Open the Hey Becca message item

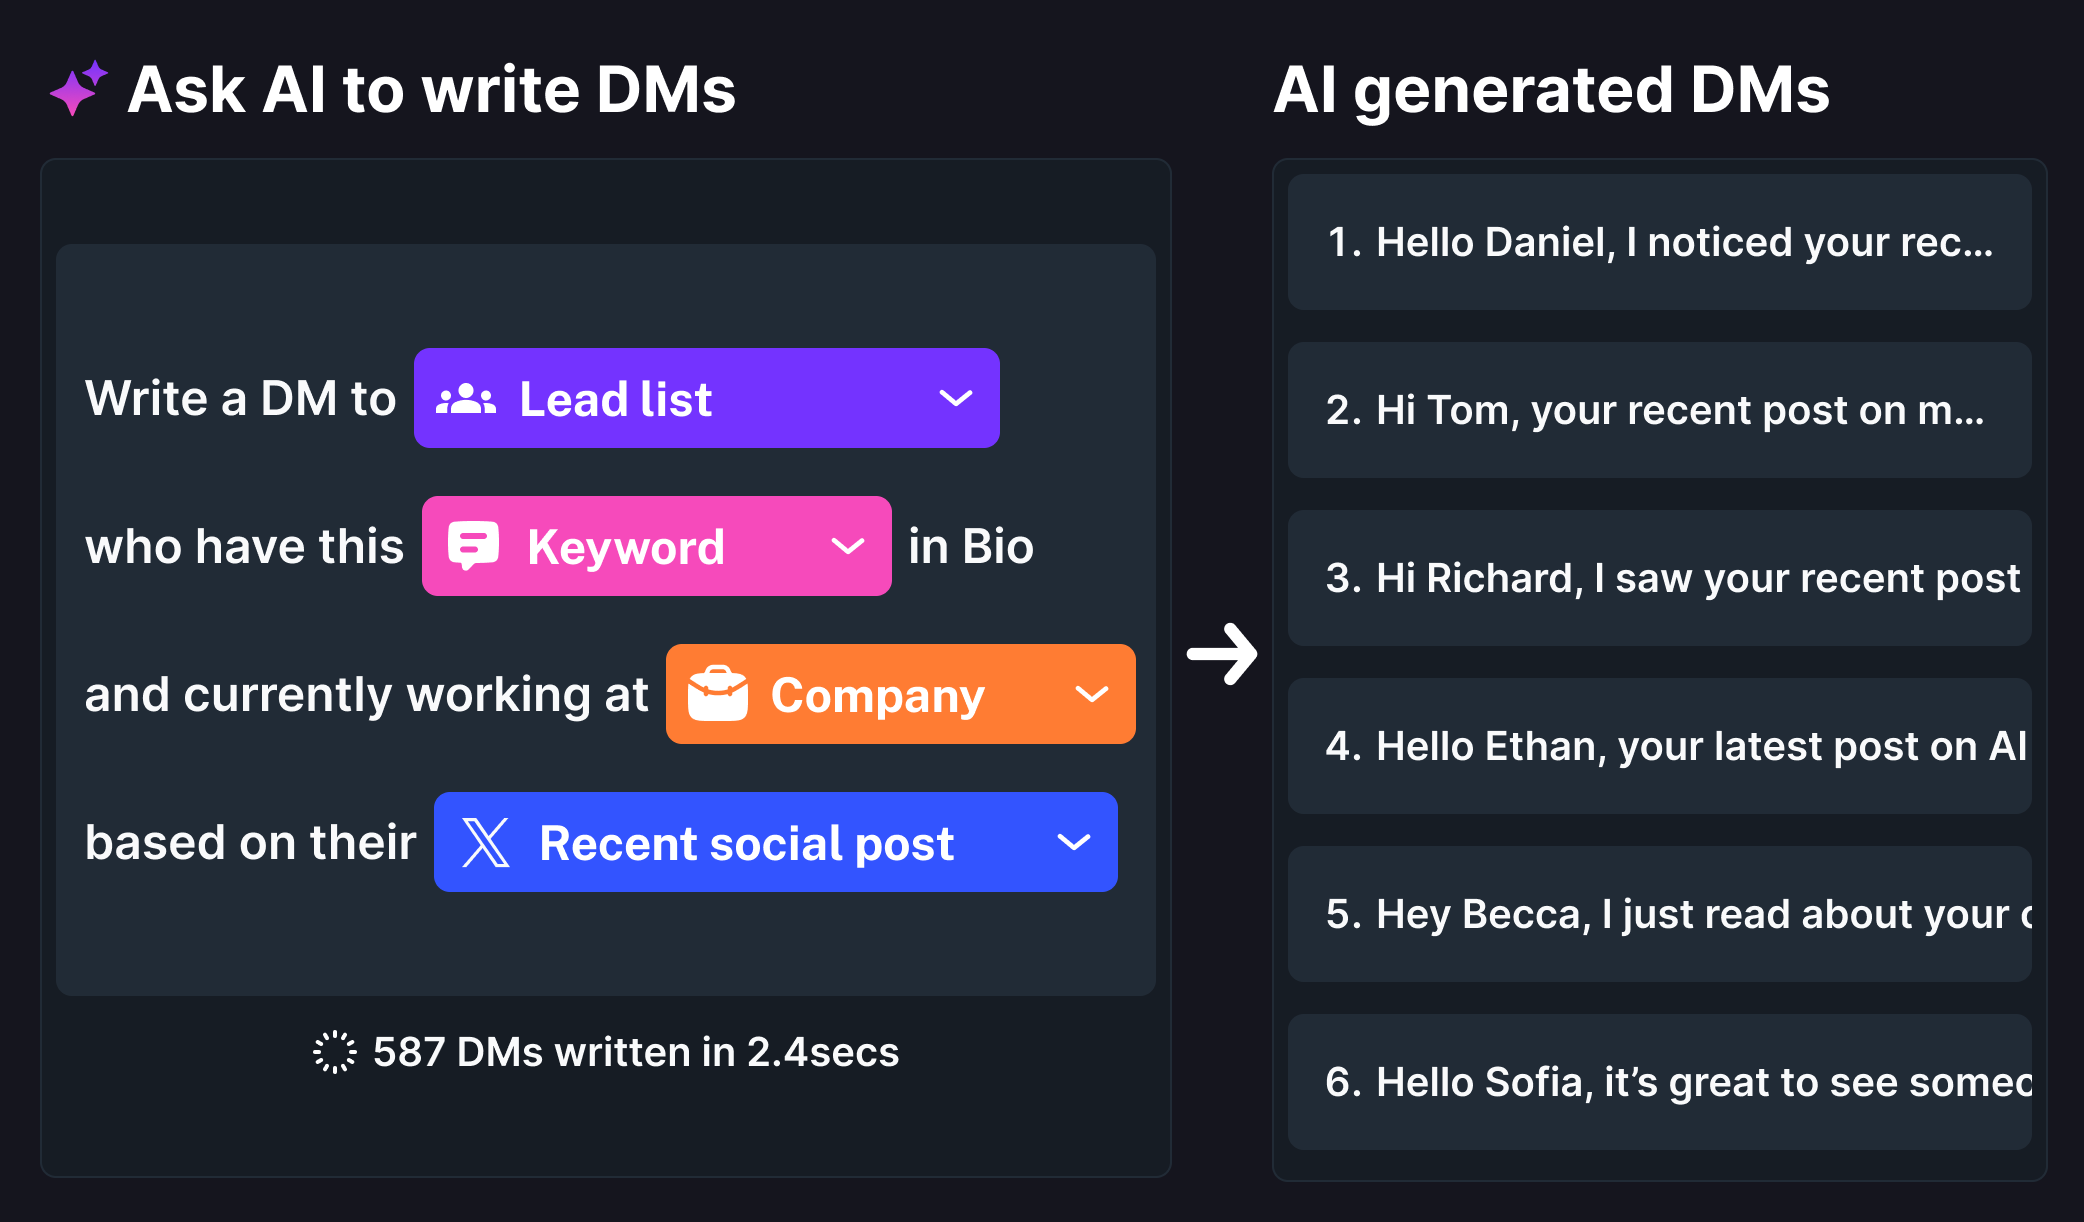(x=1660, y=914)
